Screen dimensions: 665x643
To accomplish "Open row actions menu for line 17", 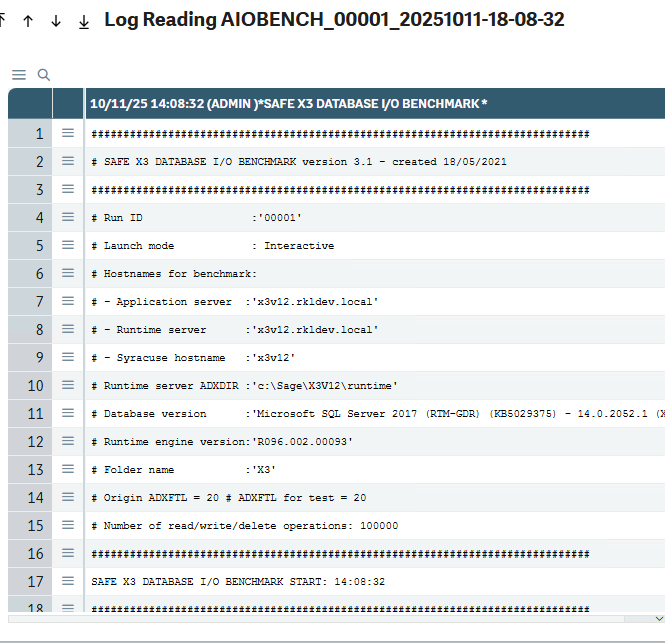I will pos(68,581).
